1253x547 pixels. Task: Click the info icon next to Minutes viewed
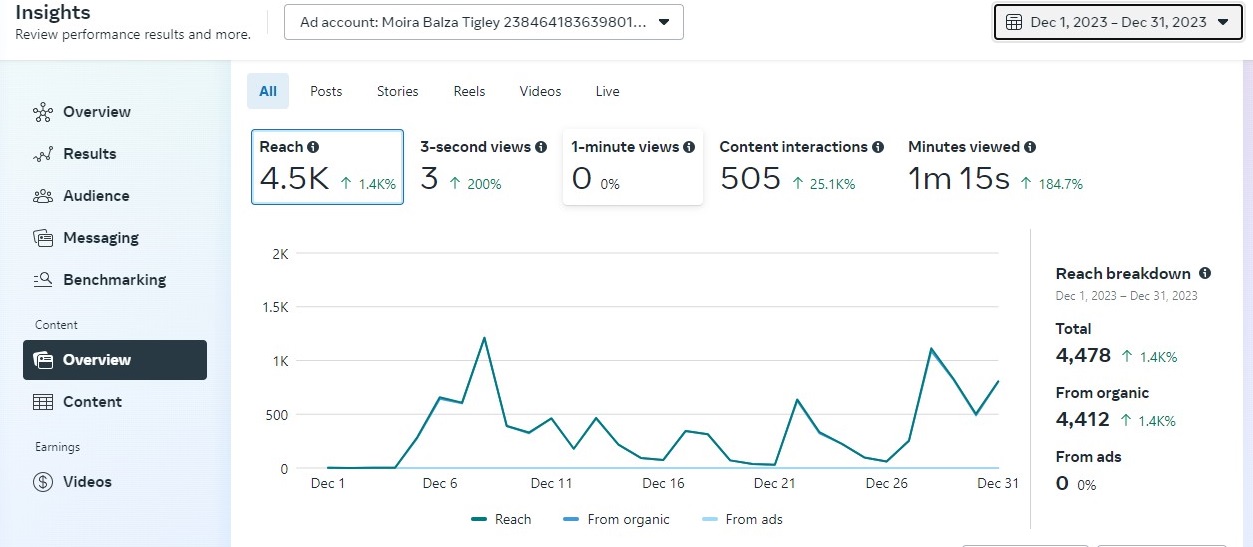click(1030, 147)
